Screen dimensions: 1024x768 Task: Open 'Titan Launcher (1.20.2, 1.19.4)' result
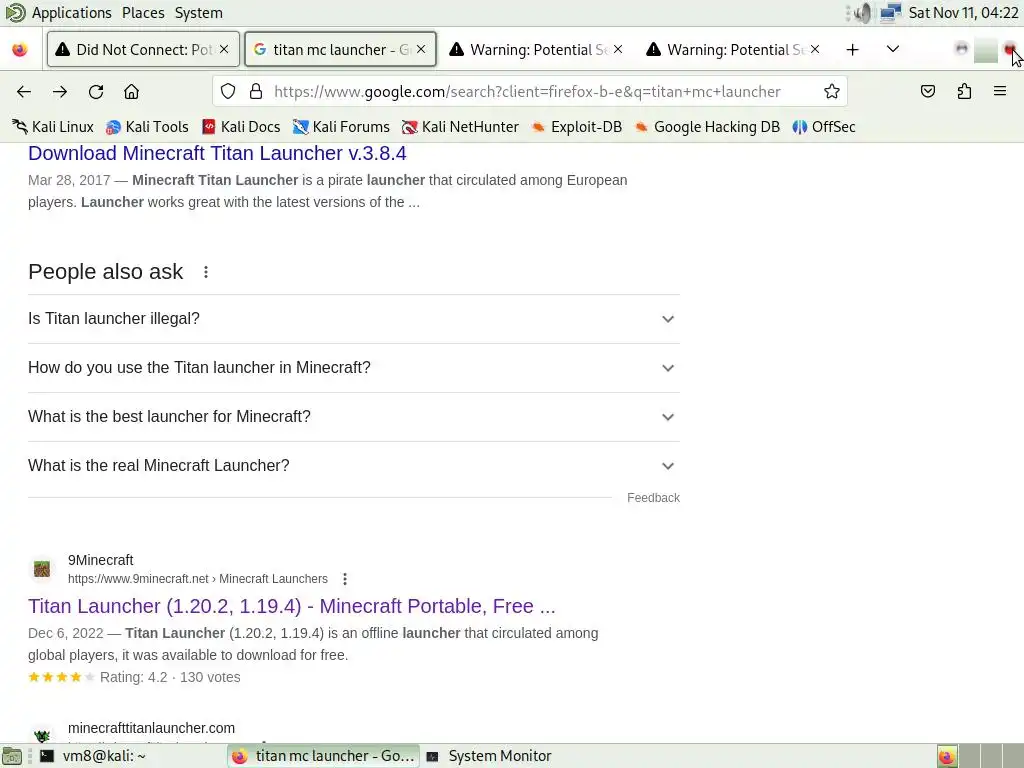pos(291,606)
